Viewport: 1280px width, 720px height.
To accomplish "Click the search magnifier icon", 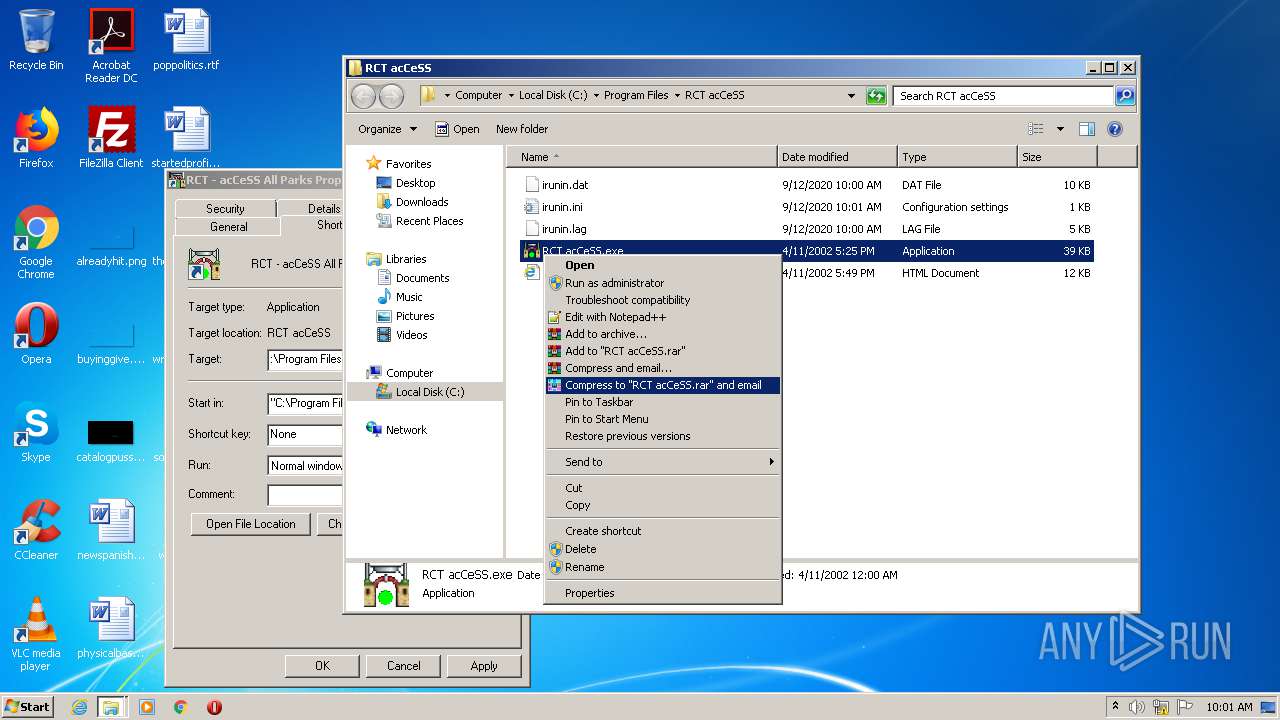I will (1124, 96).
